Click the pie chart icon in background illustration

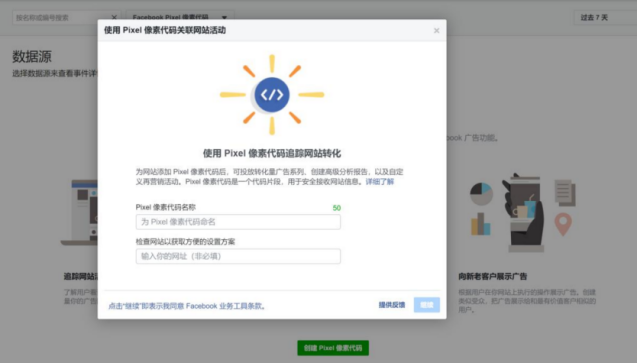481,194
